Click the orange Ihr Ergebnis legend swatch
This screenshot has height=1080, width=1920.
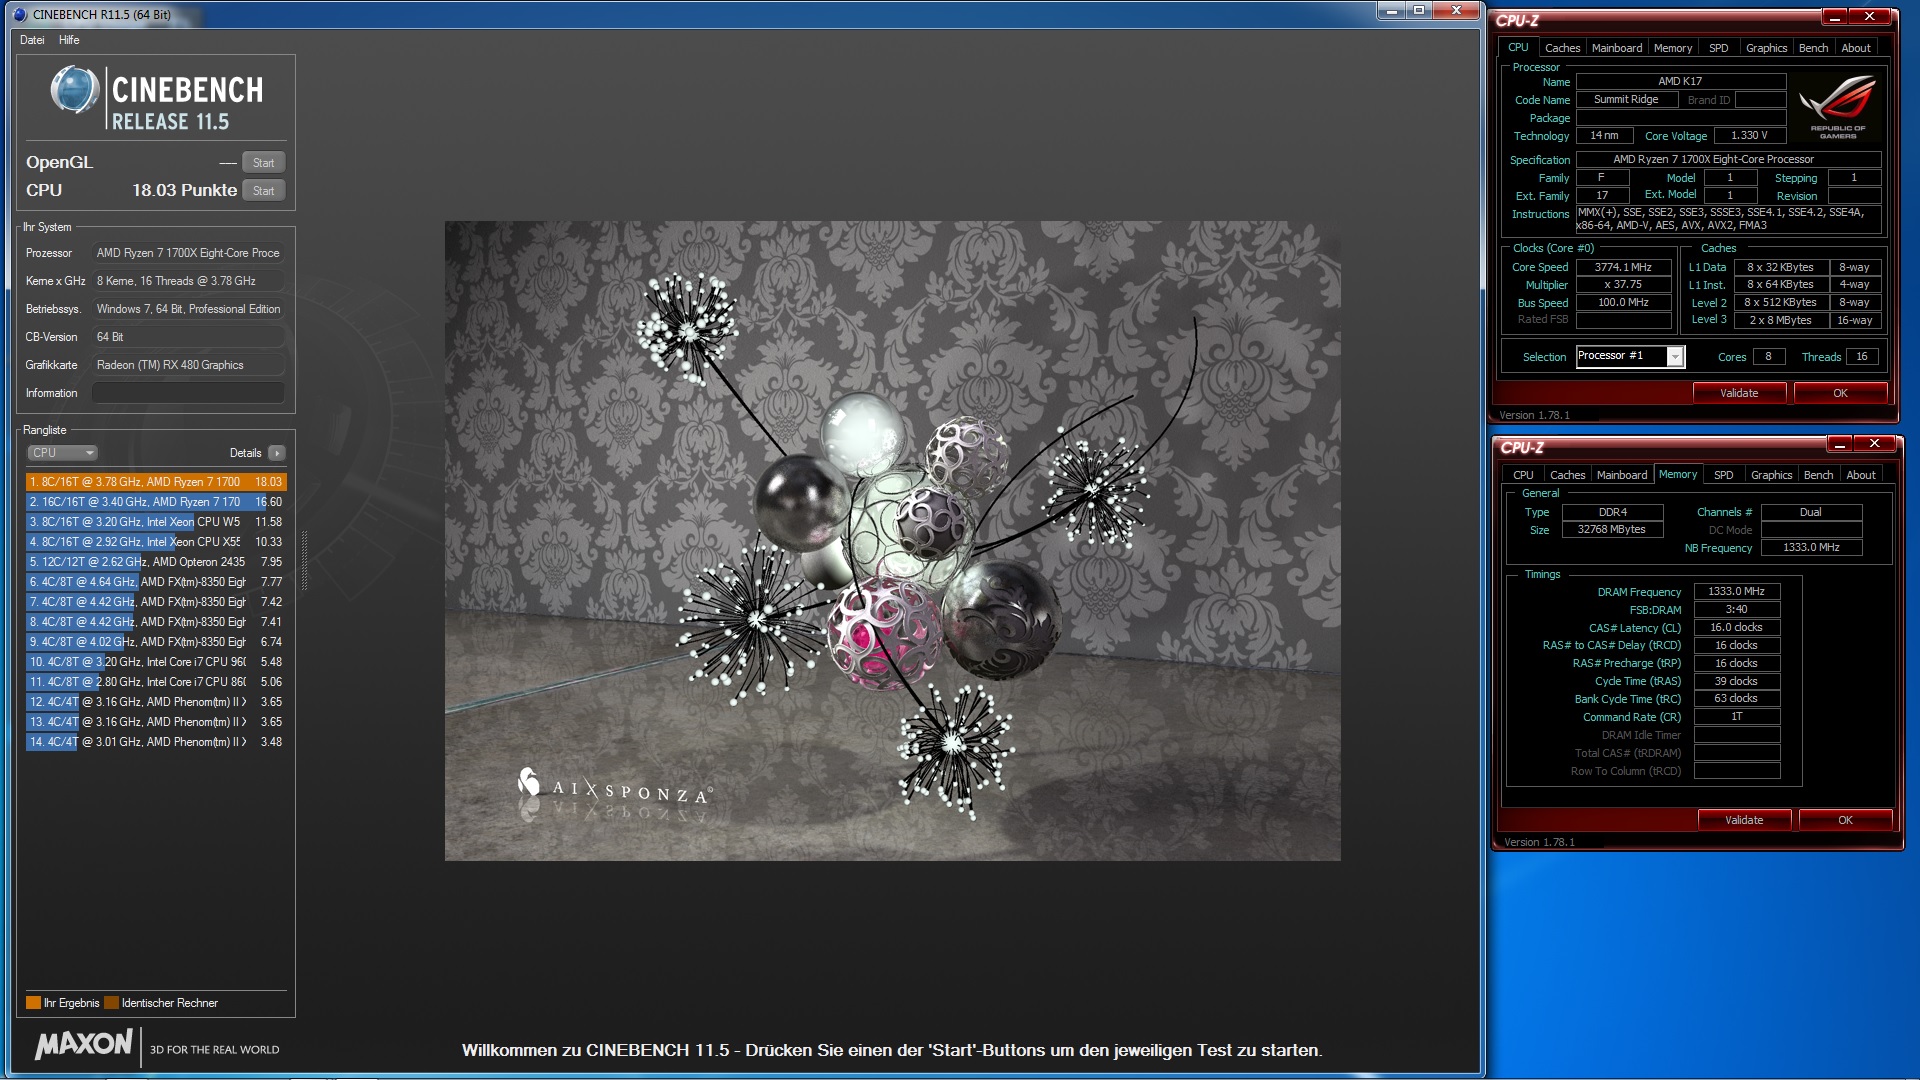tap(33, 1003)
